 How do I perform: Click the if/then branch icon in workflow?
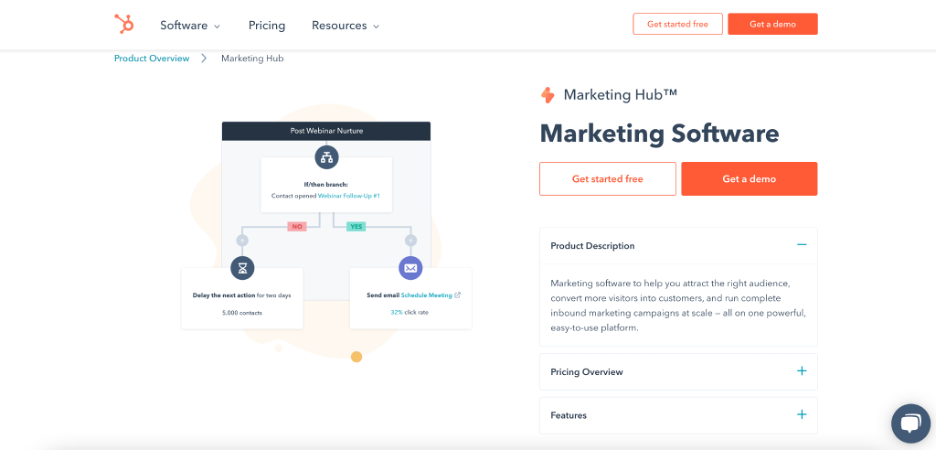(x=327, y=158)
